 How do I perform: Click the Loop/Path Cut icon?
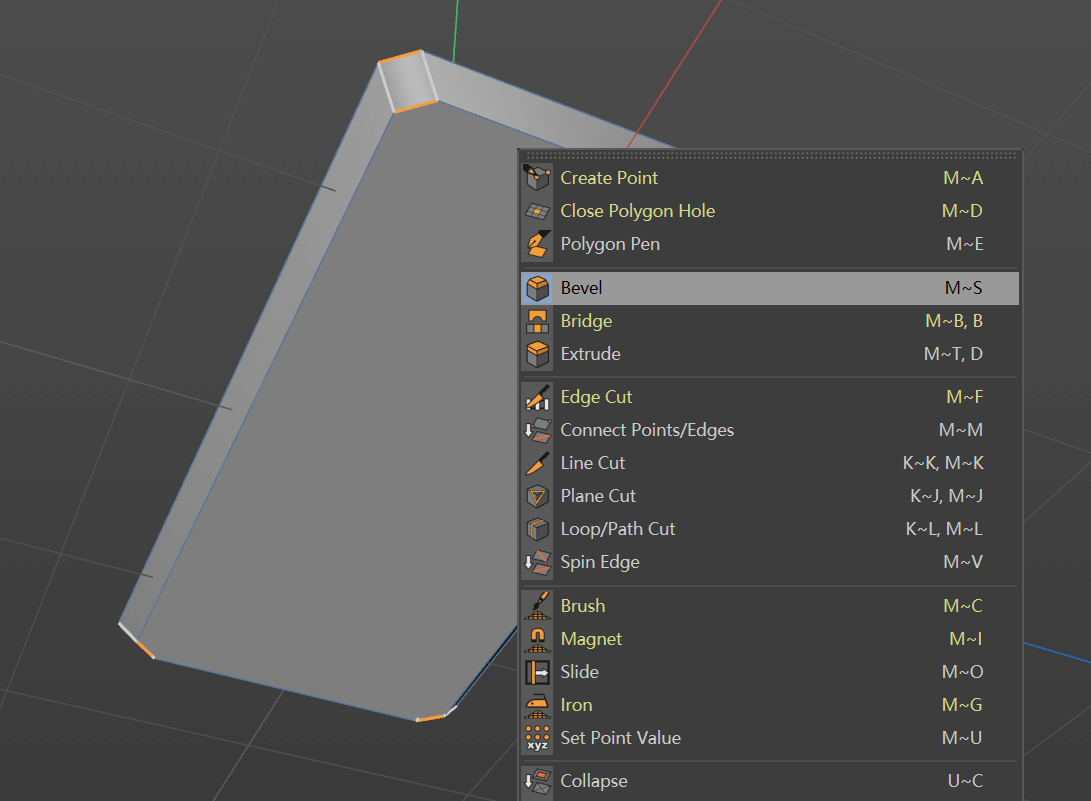pyautogui.click(x=537, y=530)
